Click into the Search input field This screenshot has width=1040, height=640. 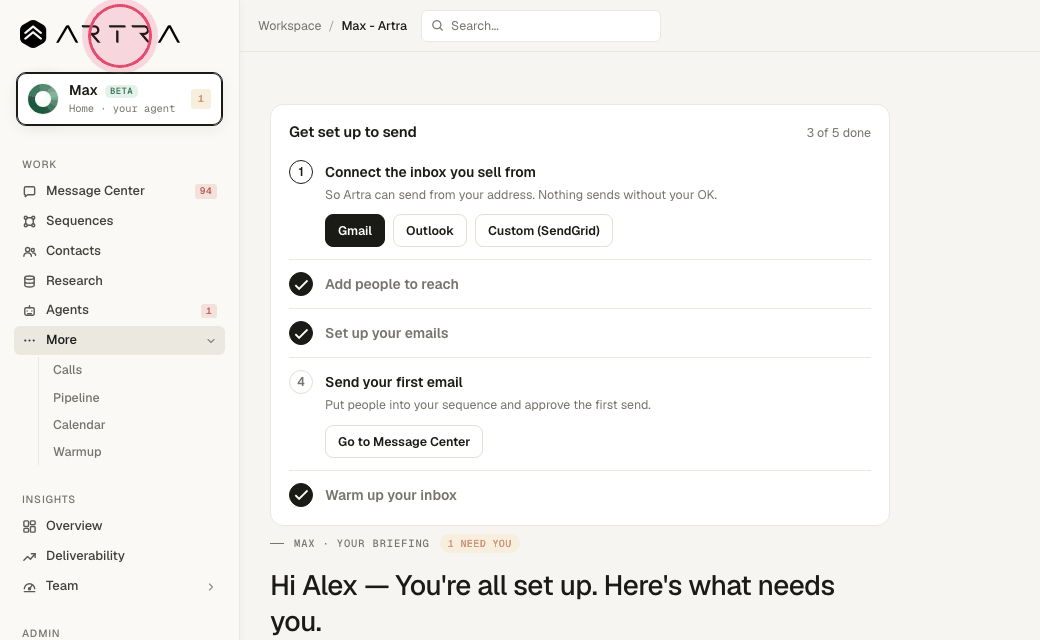[x=541, y=26]
